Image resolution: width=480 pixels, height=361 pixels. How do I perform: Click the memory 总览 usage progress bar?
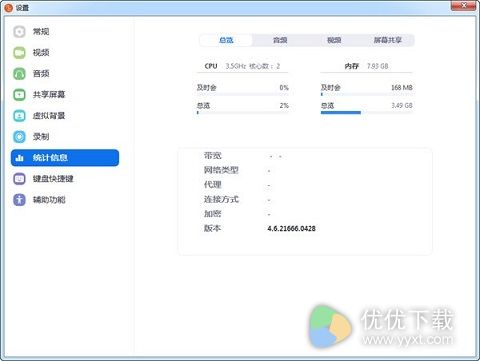pos(366,113)
